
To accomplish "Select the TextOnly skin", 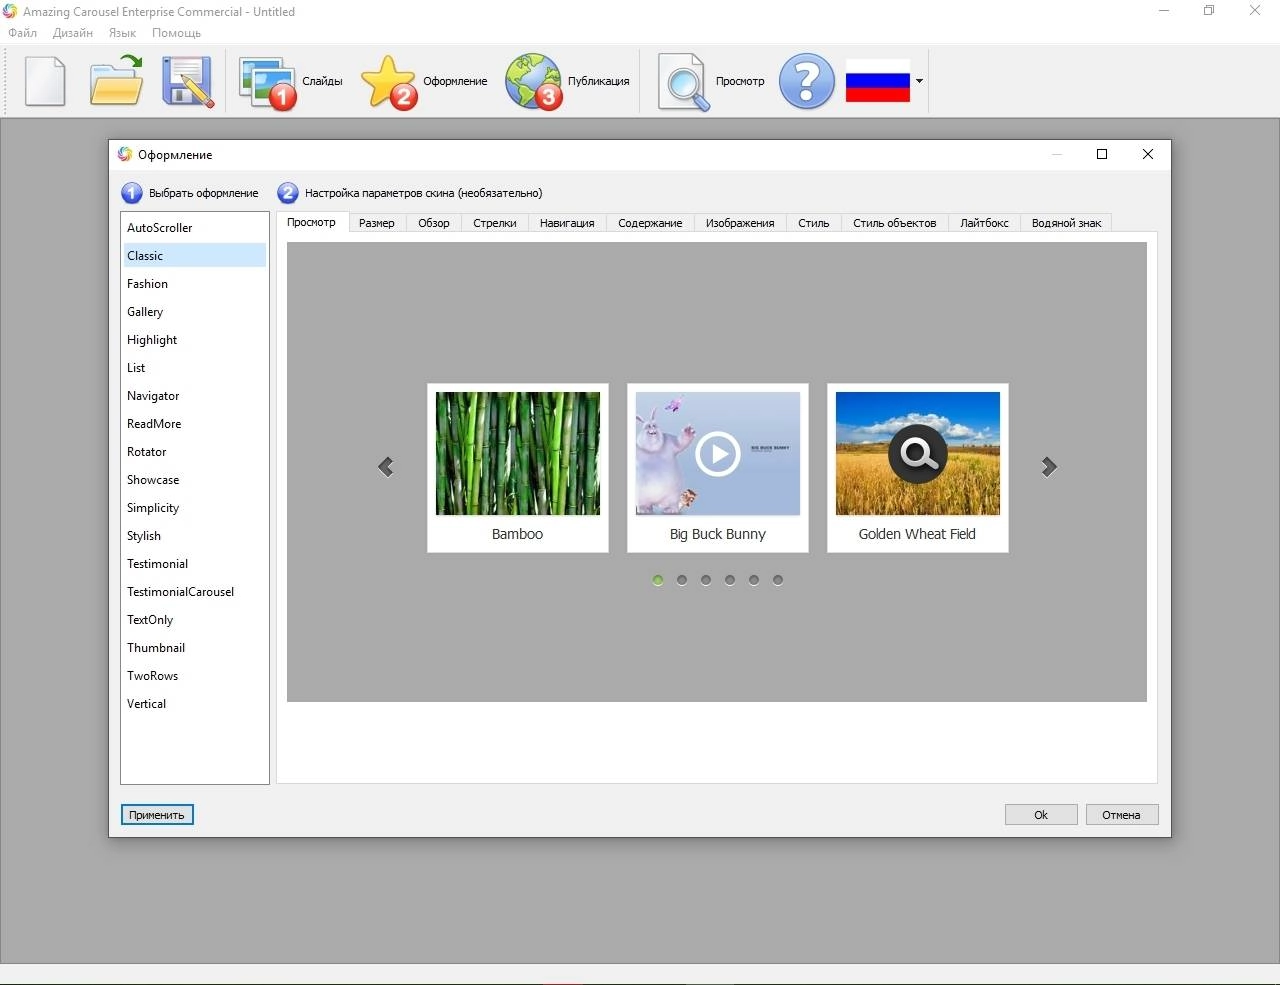I will tap(195, 620).
